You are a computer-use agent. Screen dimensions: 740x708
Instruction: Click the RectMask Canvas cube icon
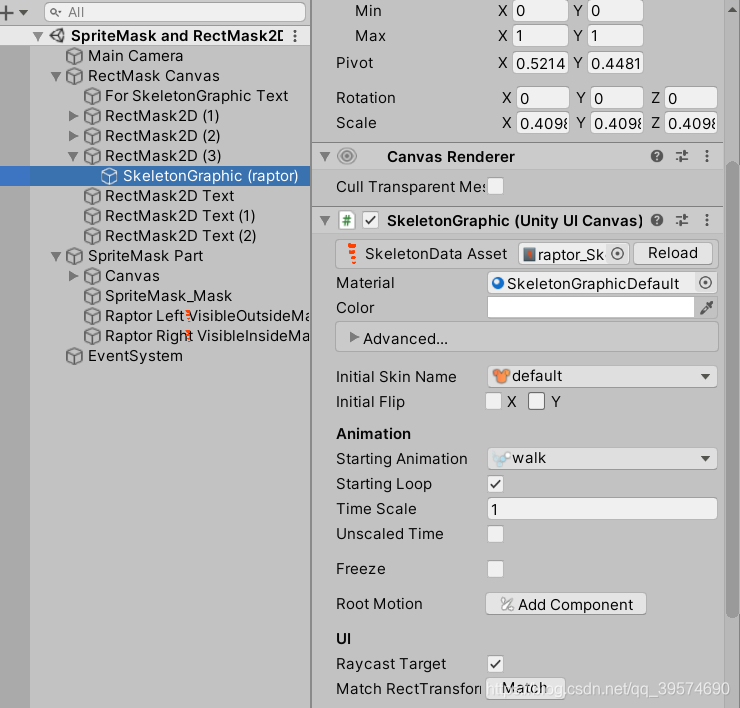pyautogui.click(x=74, y=76)
